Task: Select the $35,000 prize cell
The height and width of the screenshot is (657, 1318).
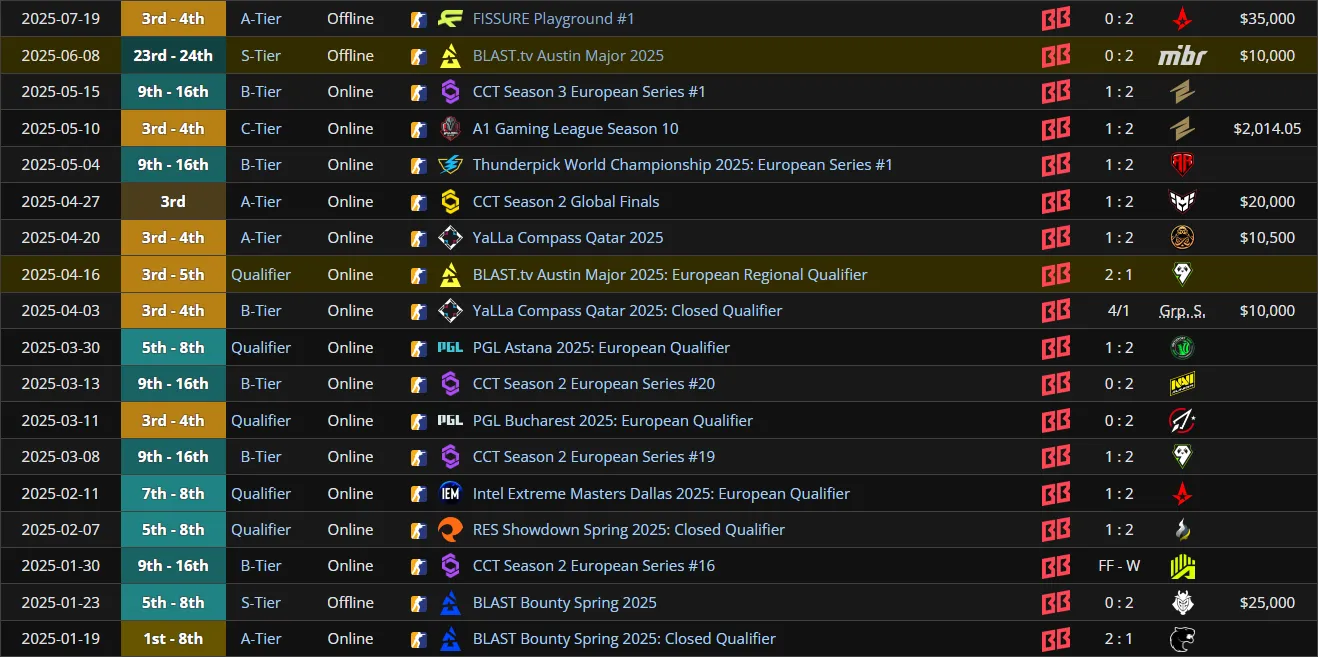Action: pos(1267,19)
